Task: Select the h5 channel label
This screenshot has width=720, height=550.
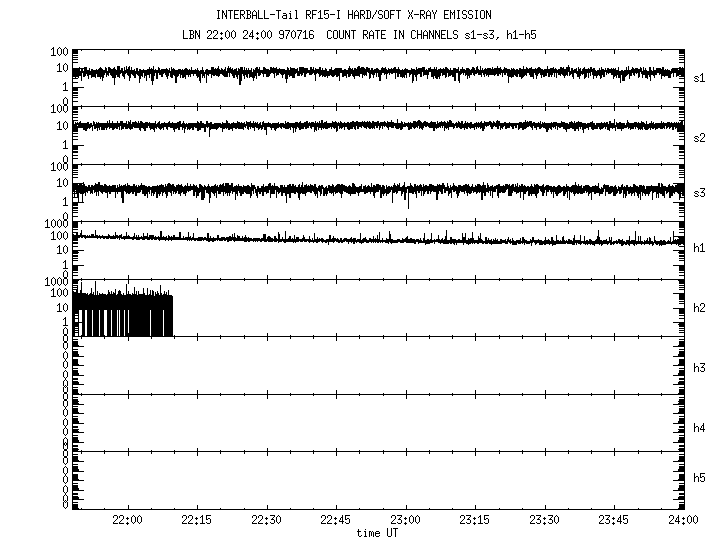Action: [700, 478]
